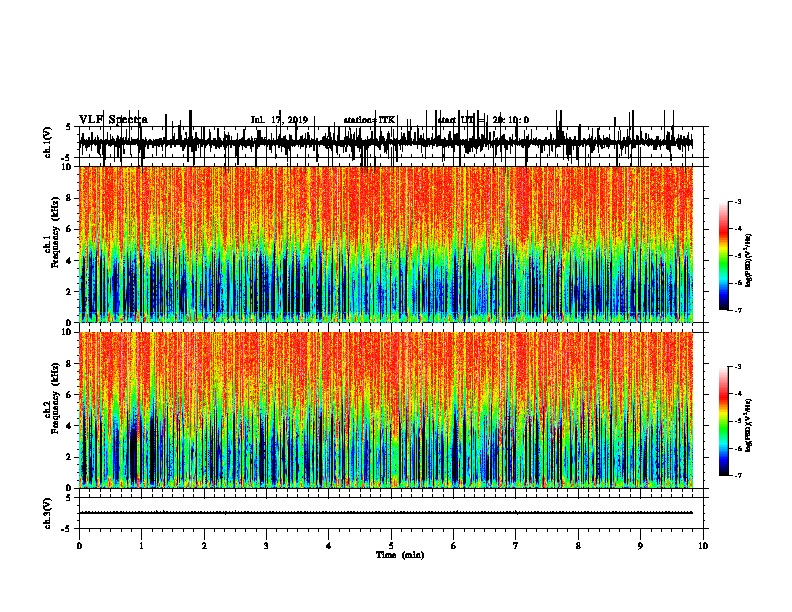Click the '-7' tick on ch.1 color bar
792x612 pixels.
[737, 310]
